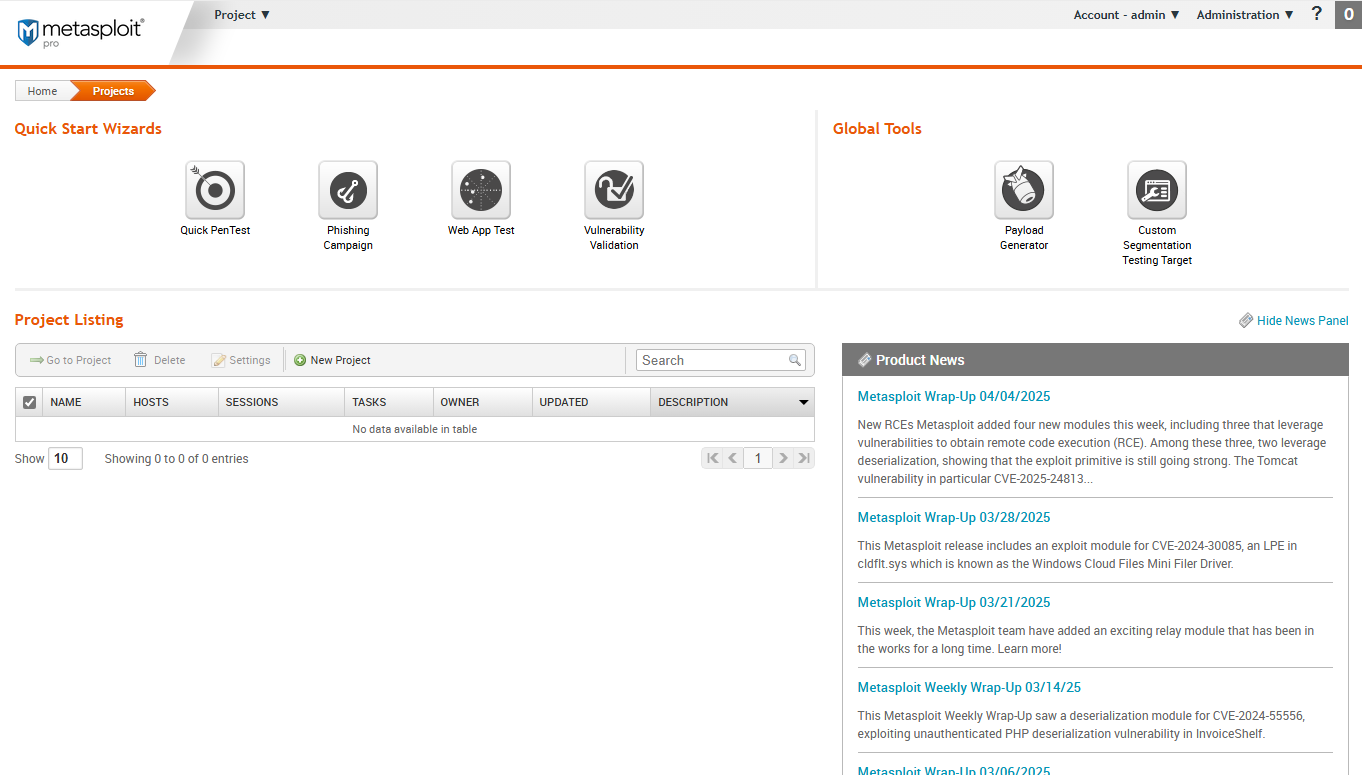Viewport: 1362px width, 775px height.
Task: Select the Projects breadcrumb tab
Action: [113, 91]
